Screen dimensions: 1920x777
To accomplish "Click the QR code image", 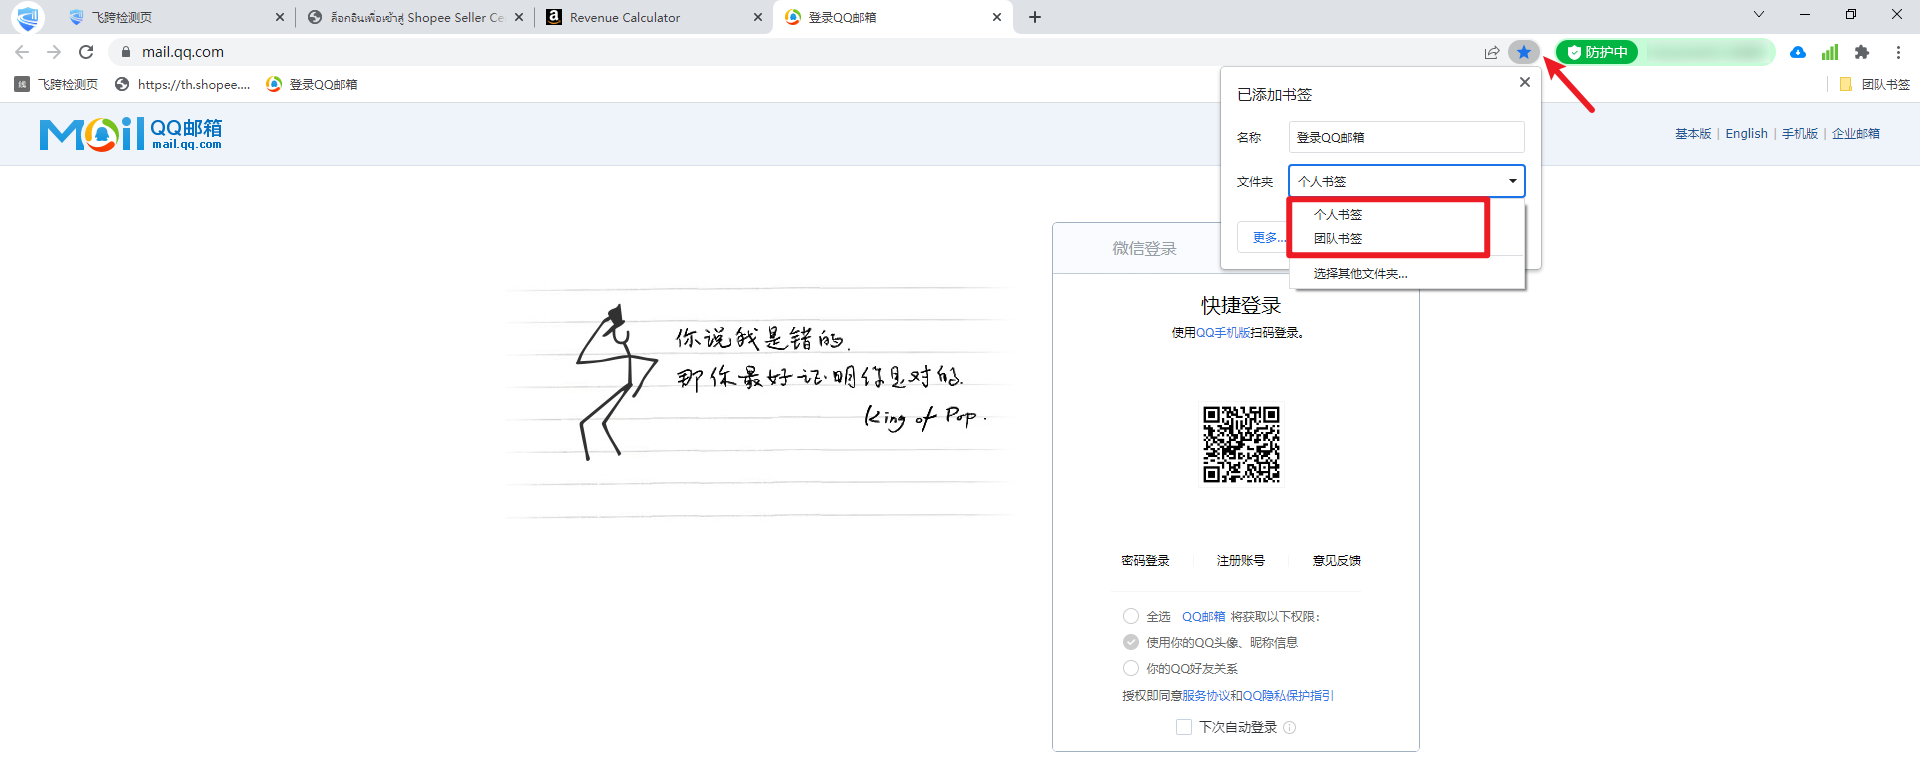I will tap(1241, 444).
